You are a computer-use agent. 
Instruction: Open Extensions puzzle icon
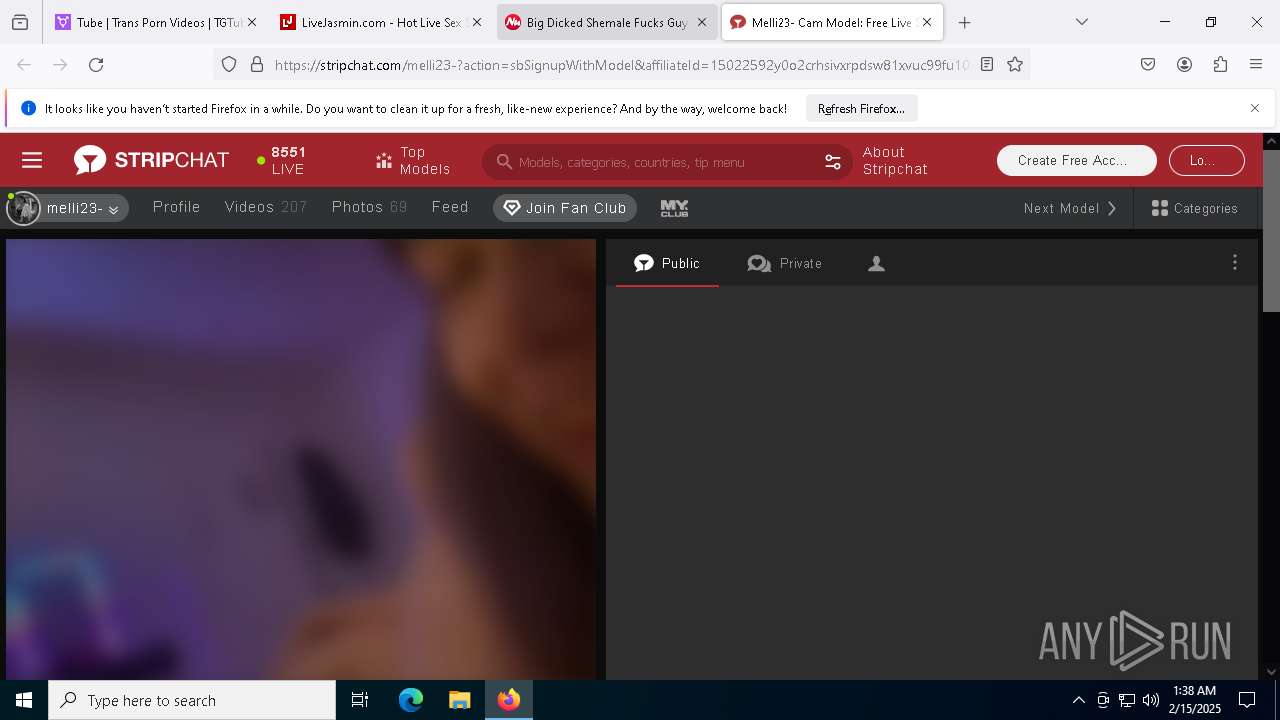click(1220, 64)
